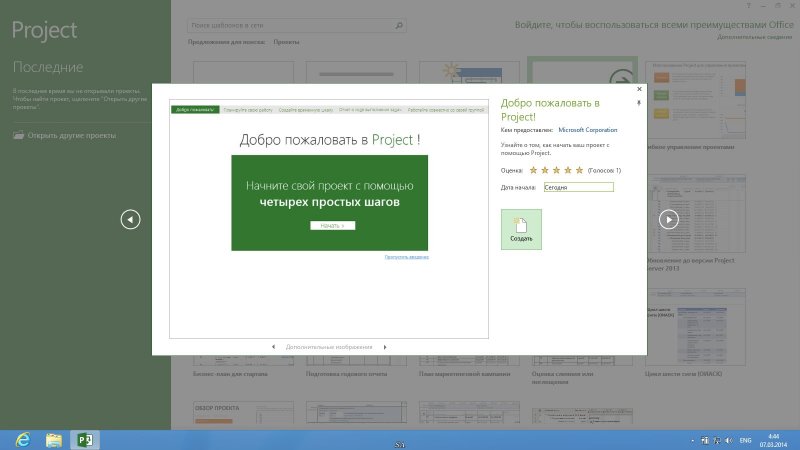The width and height of the screenshot is (800, 450).
Task: Show hidden tray icons arrow
Action: tap(692, 440)
